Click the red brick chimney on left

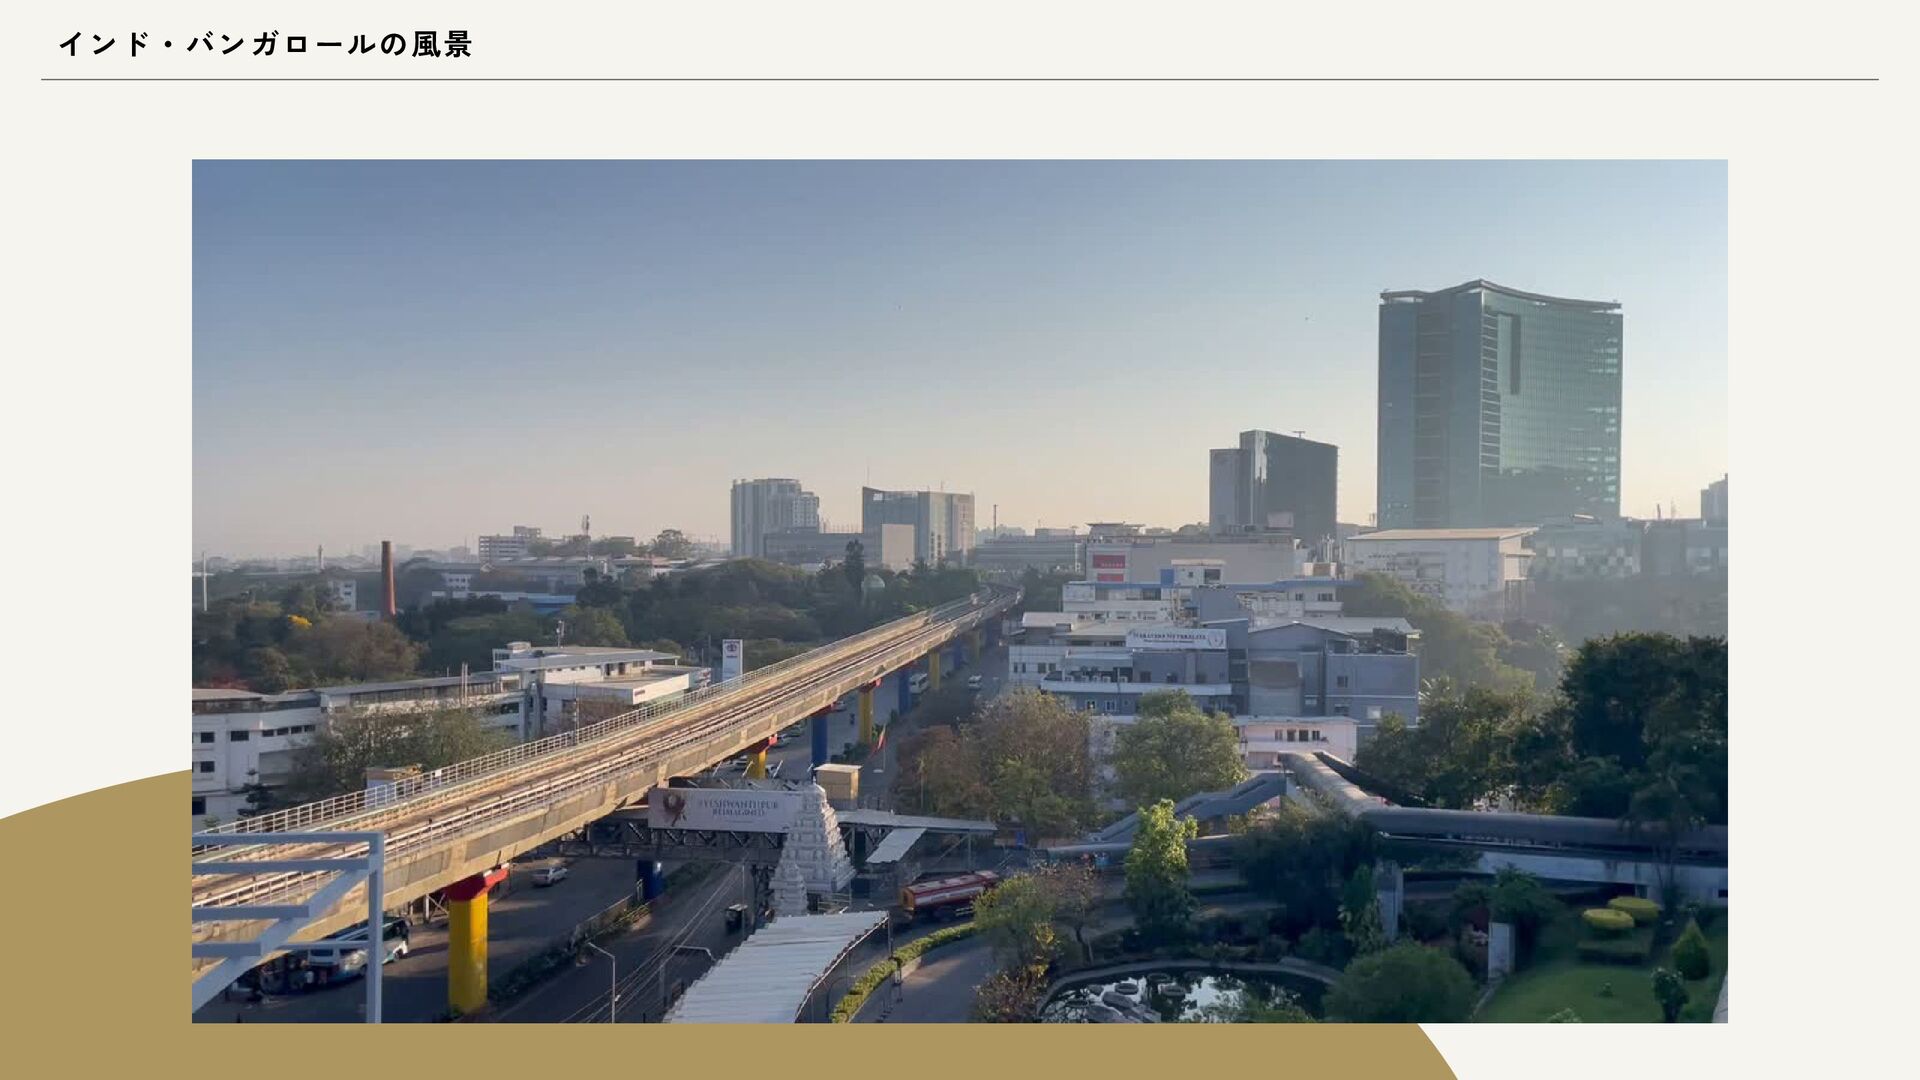point(387,579)
